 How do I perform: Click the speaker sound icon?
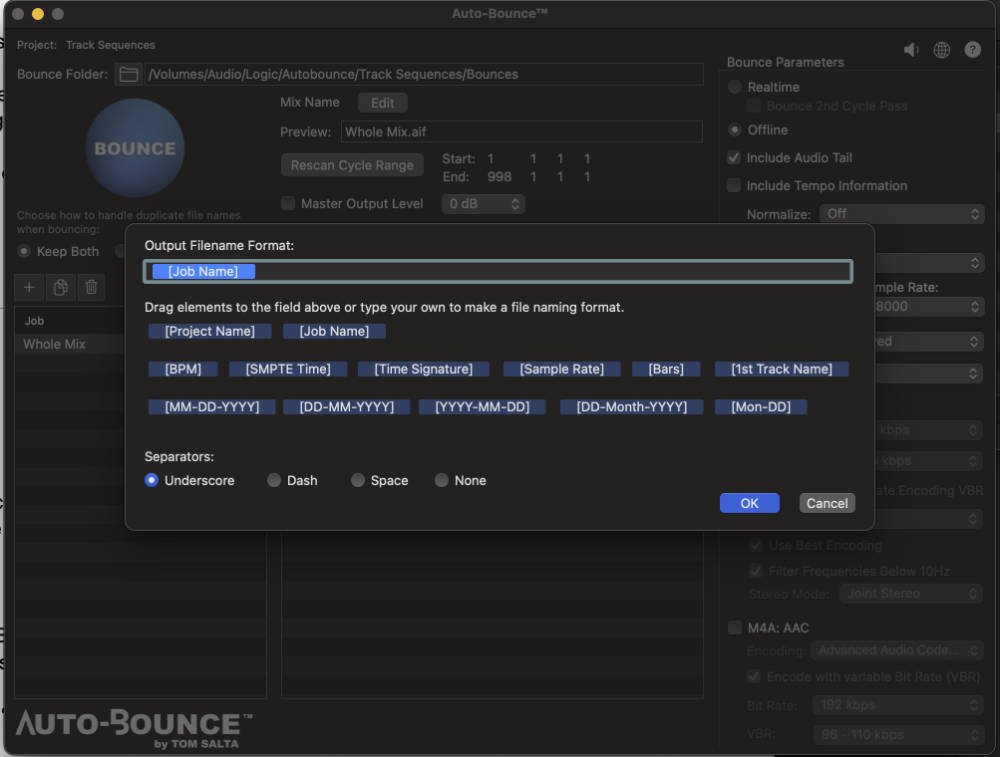[911, 50]
